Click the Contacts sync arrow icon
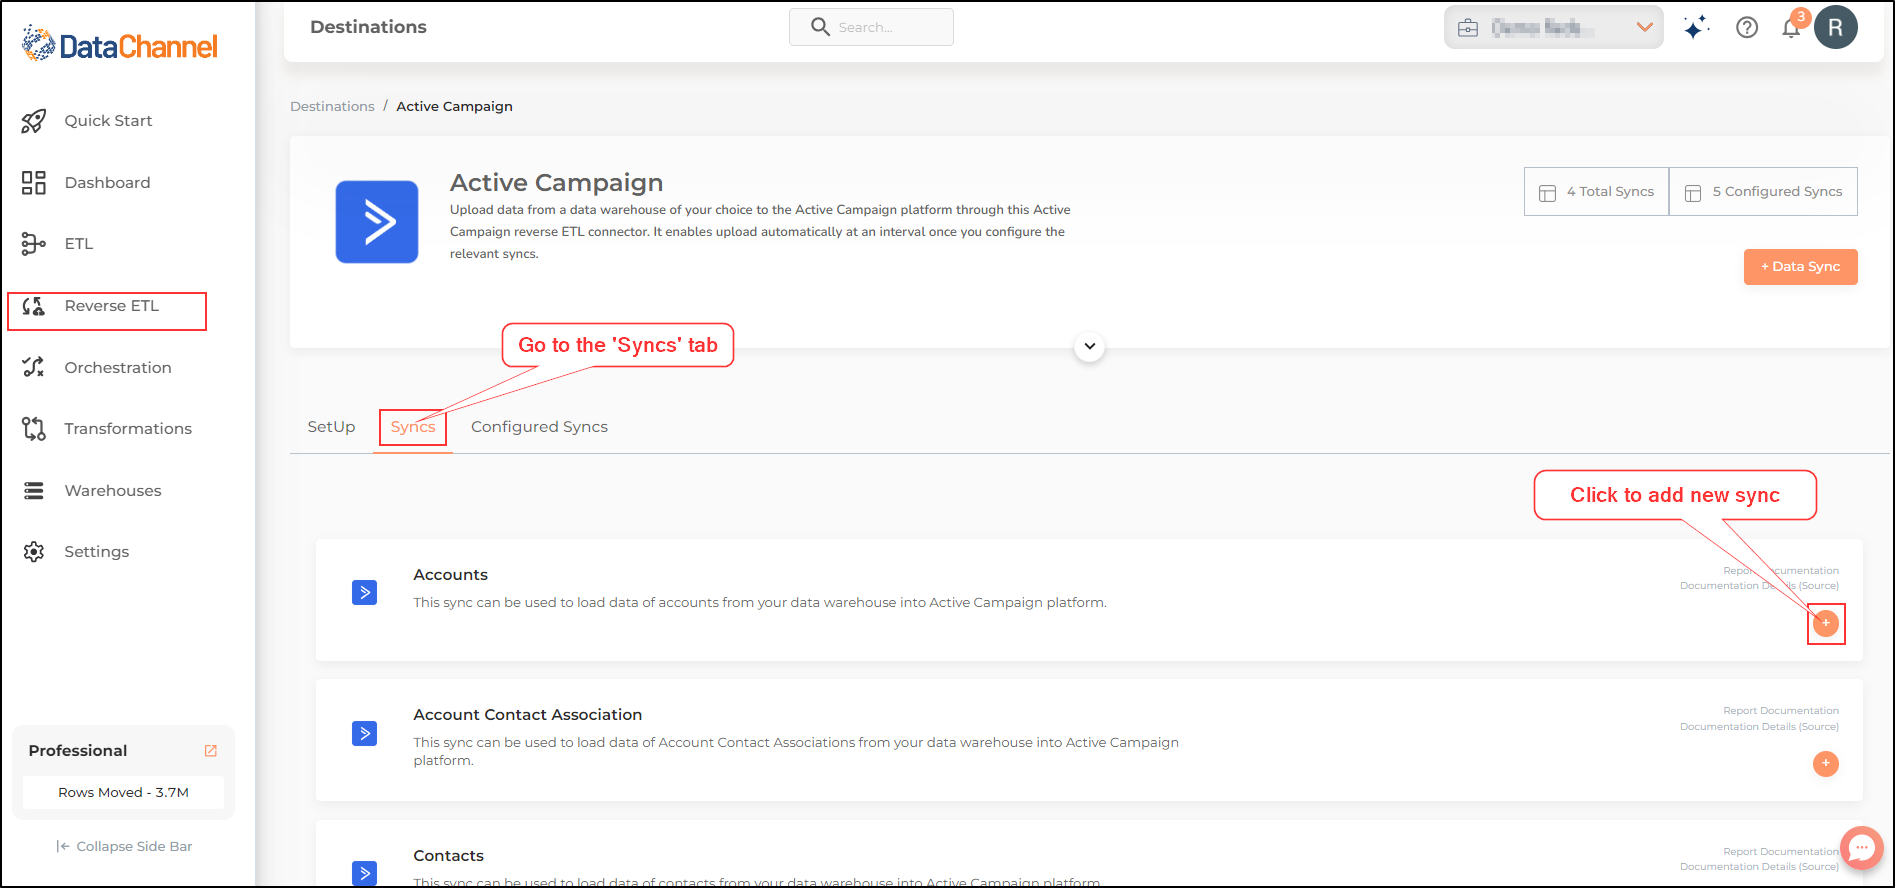Image resolution: width=1895 pixels, height=888 pixels. (365, 873)
